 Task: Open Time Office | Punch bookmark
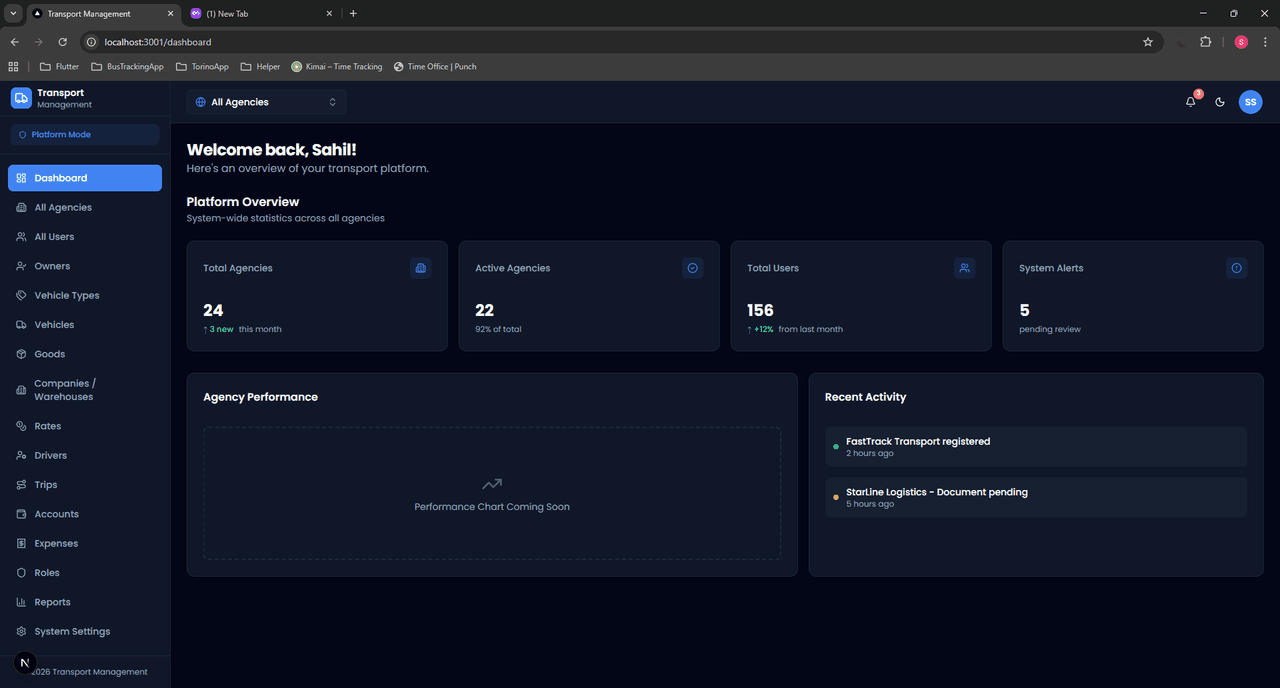coord(435,66)
